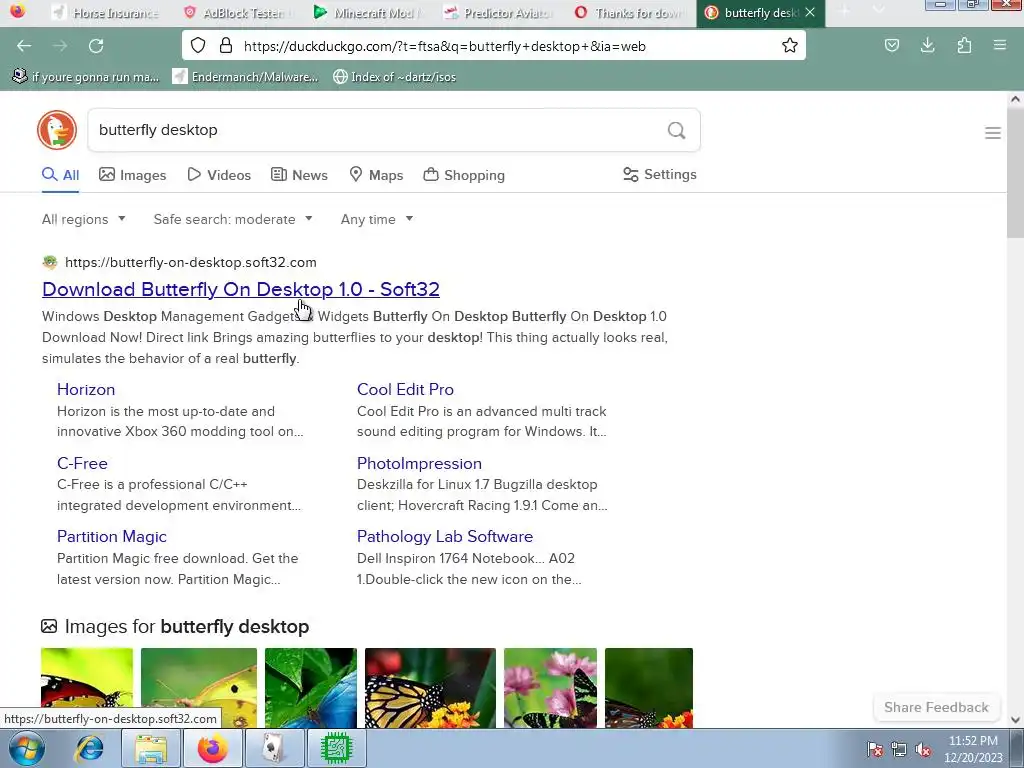This screenshot has width=1024, height=768.
Task: Open Download Butterfly On Desktop 1.0 link
Action: [240, 289]
